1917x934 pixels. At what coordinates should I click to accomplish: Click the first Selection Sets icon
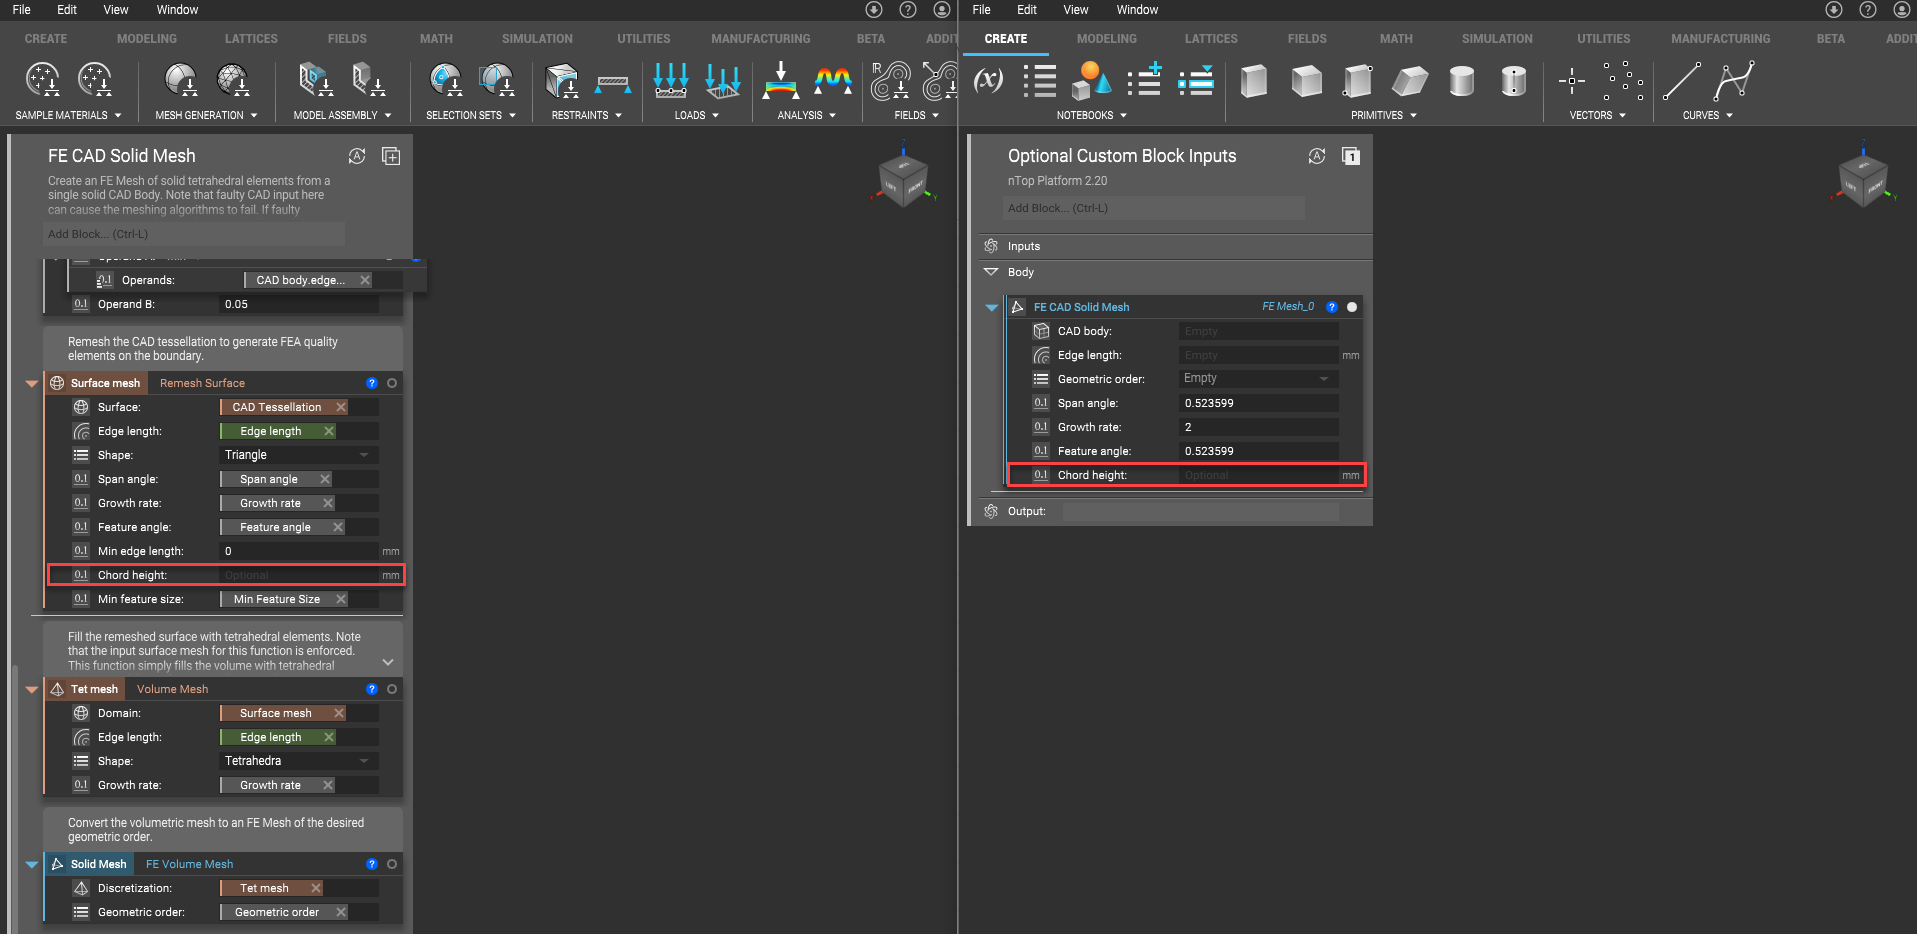[445, 80]
